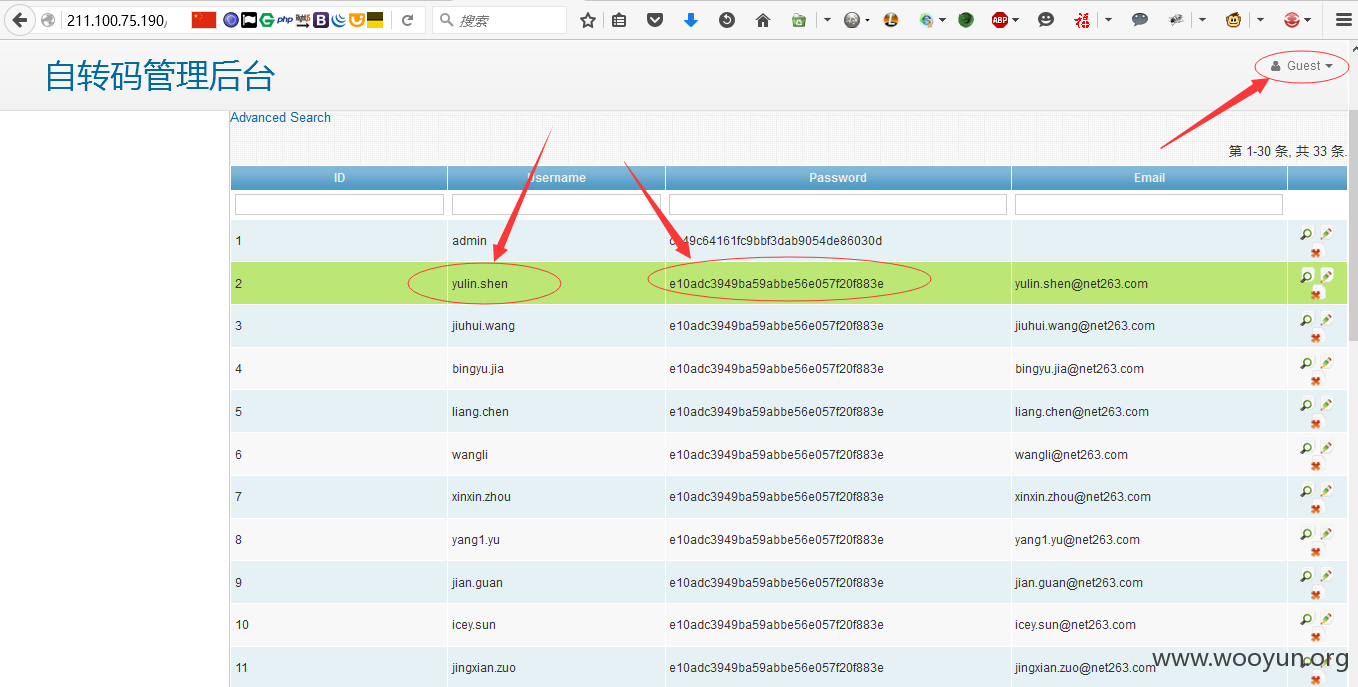Edit the jiuhui.wang record

tap(1326, 320)
